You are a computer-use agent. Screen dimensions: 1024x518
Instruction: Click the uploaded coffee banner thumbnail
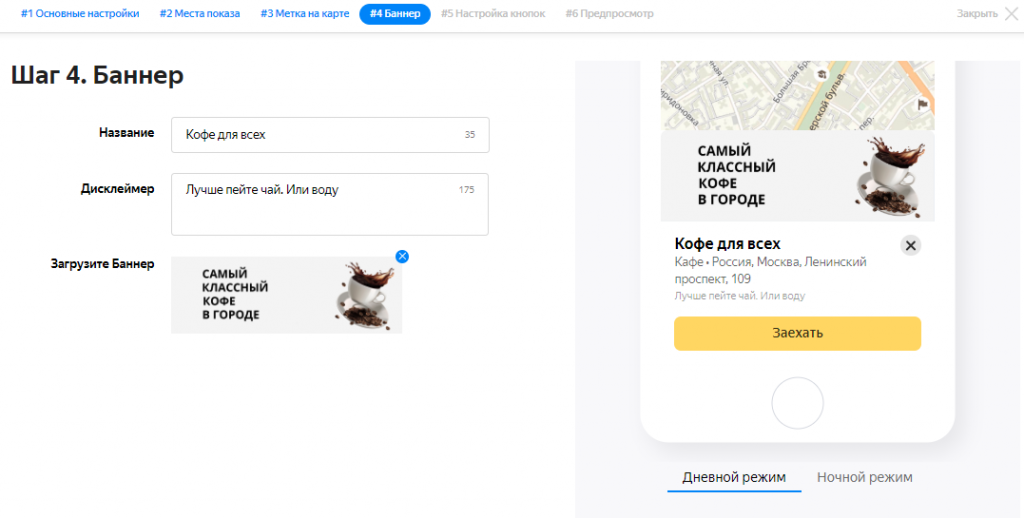[286, 295]
